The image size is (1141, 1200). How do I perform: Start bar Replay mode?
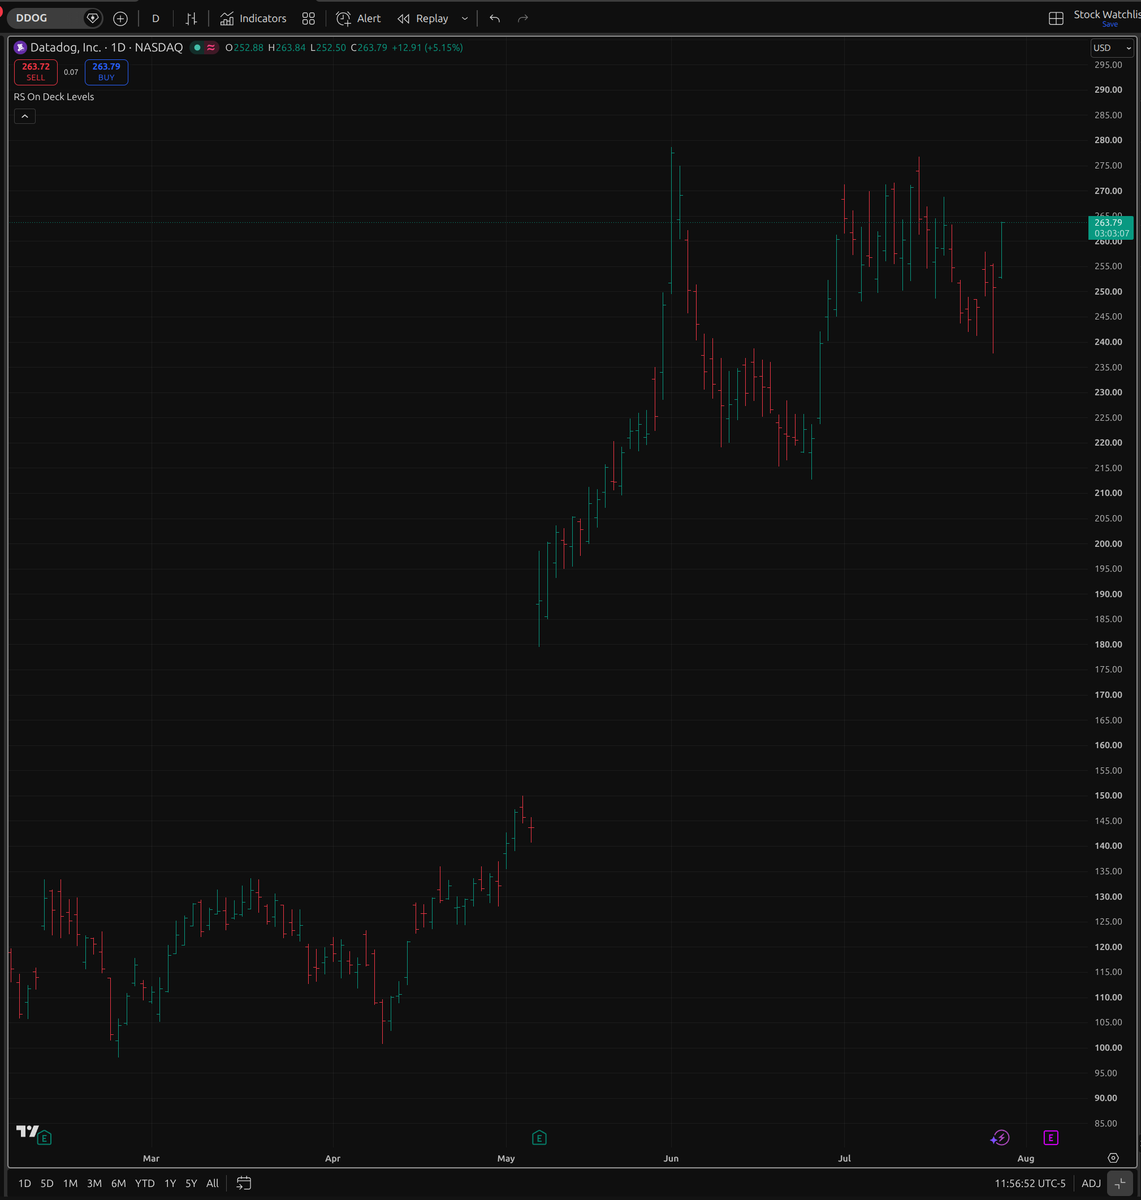(x=423, y=18)
